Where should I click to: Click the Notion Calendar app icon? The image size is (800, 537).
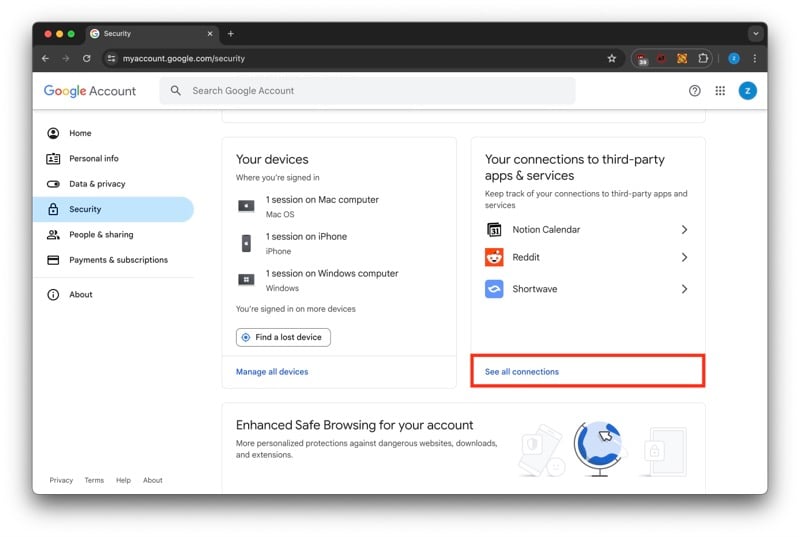pos(494,229)
